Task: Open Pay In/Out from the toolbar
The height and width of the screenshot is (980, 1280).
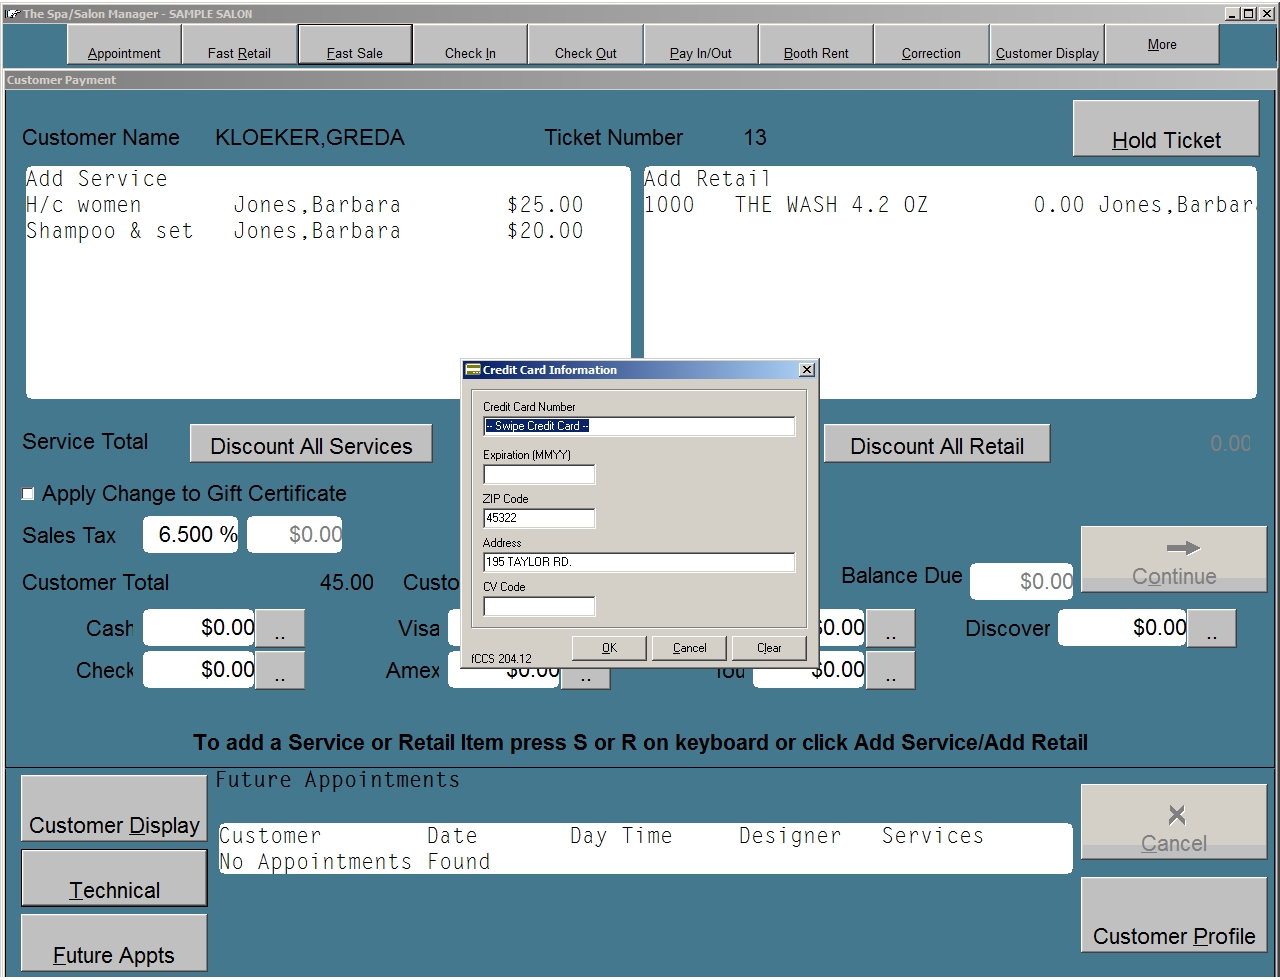Action: 701,45
